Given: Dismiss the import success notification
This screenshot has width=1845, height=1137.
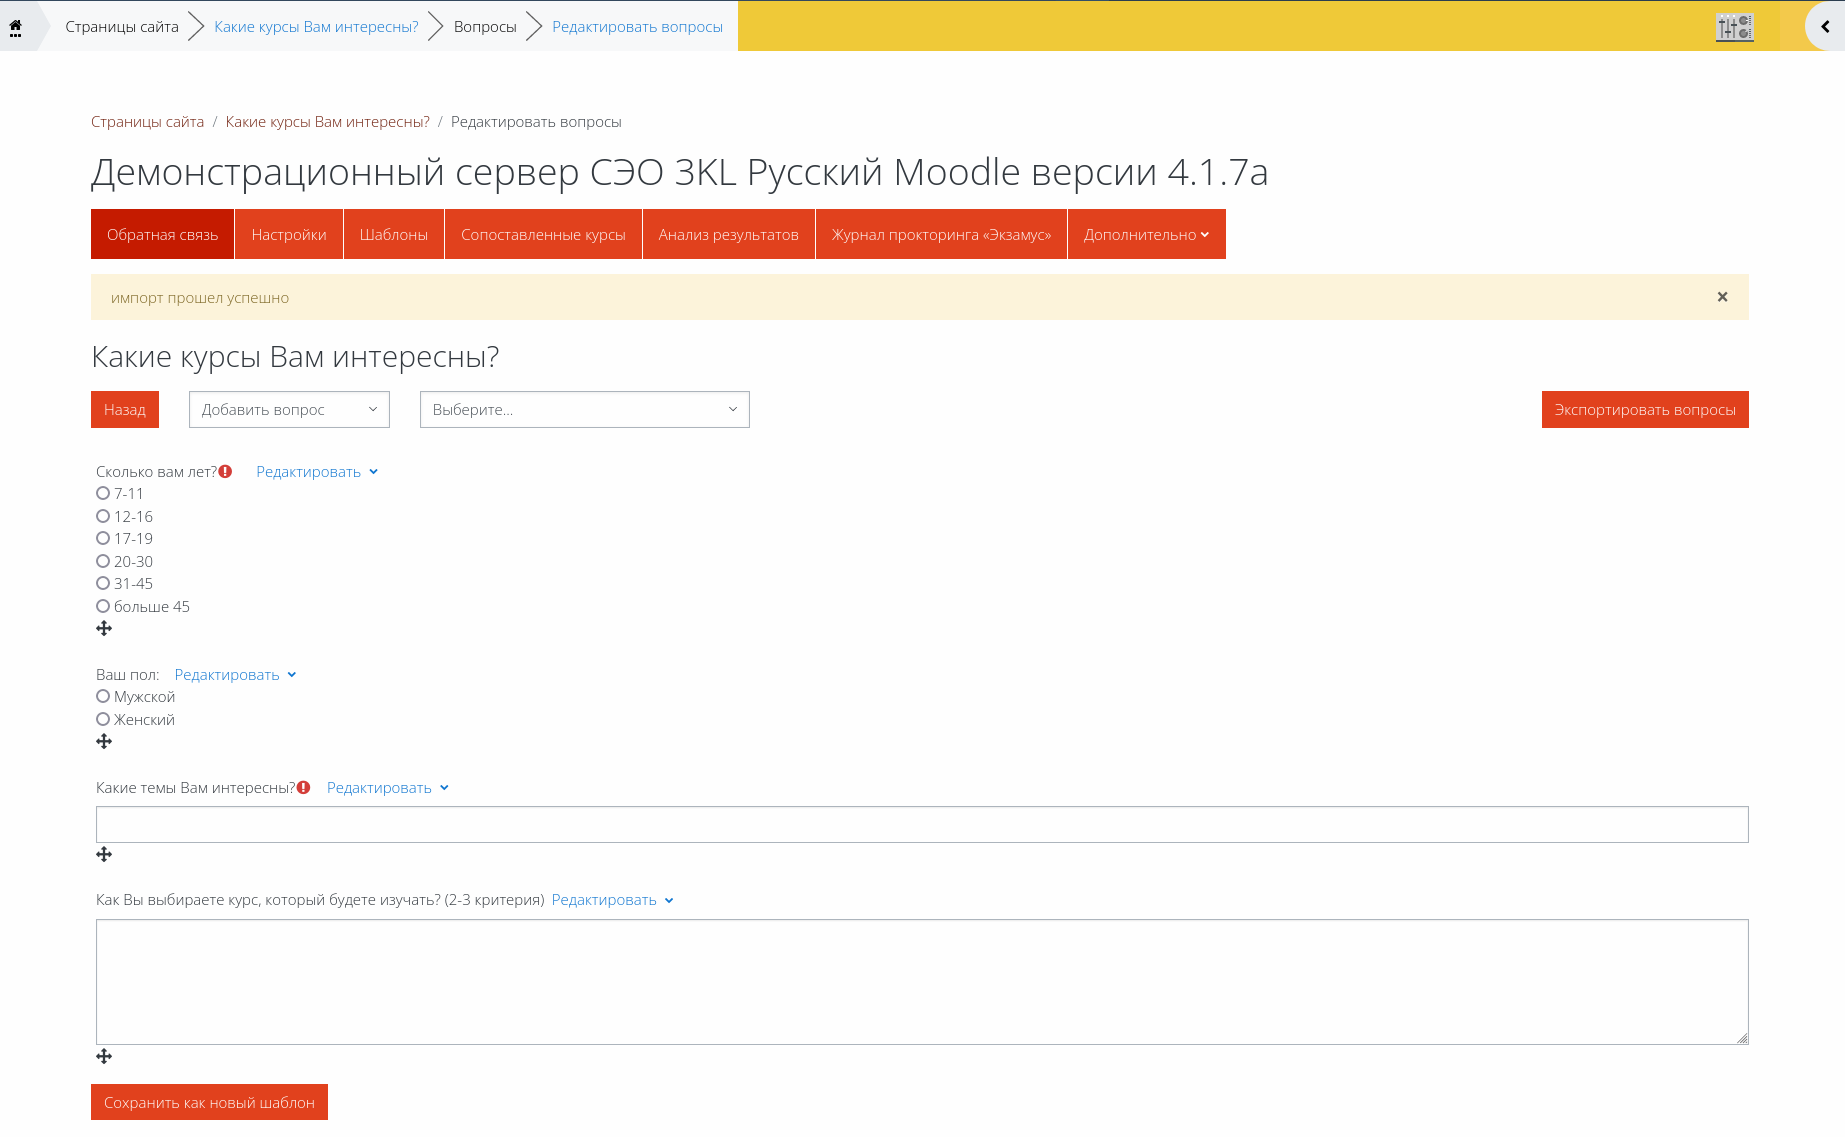Looking at the screenshot, I should tap(1722, 297).
